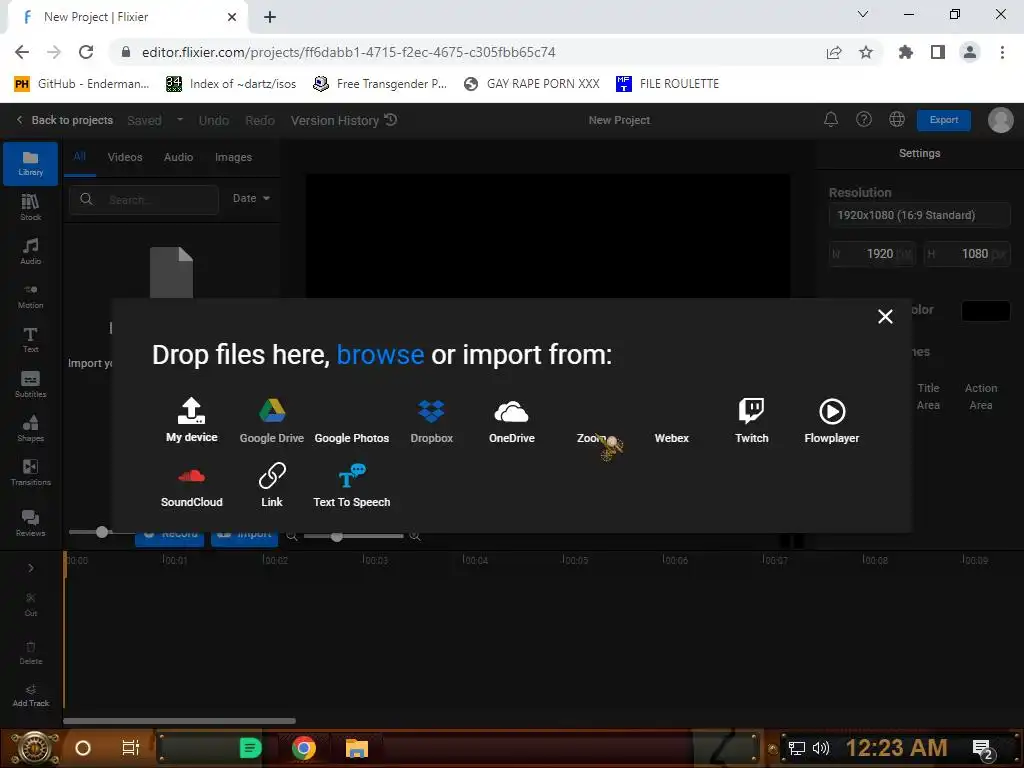Open a new browser tab
The height and width of the screenshot is (768, 1024).
pyautogui.click(x=270, y=18)
